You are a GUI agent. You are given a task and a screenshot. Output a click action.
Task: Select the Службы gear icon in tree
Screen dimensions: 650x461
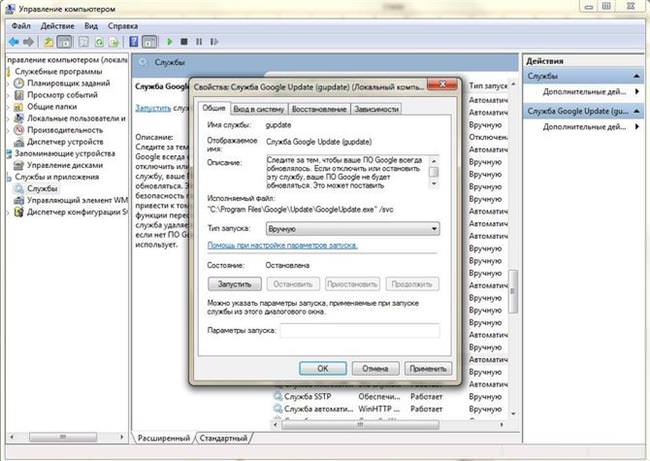[19, 189]
